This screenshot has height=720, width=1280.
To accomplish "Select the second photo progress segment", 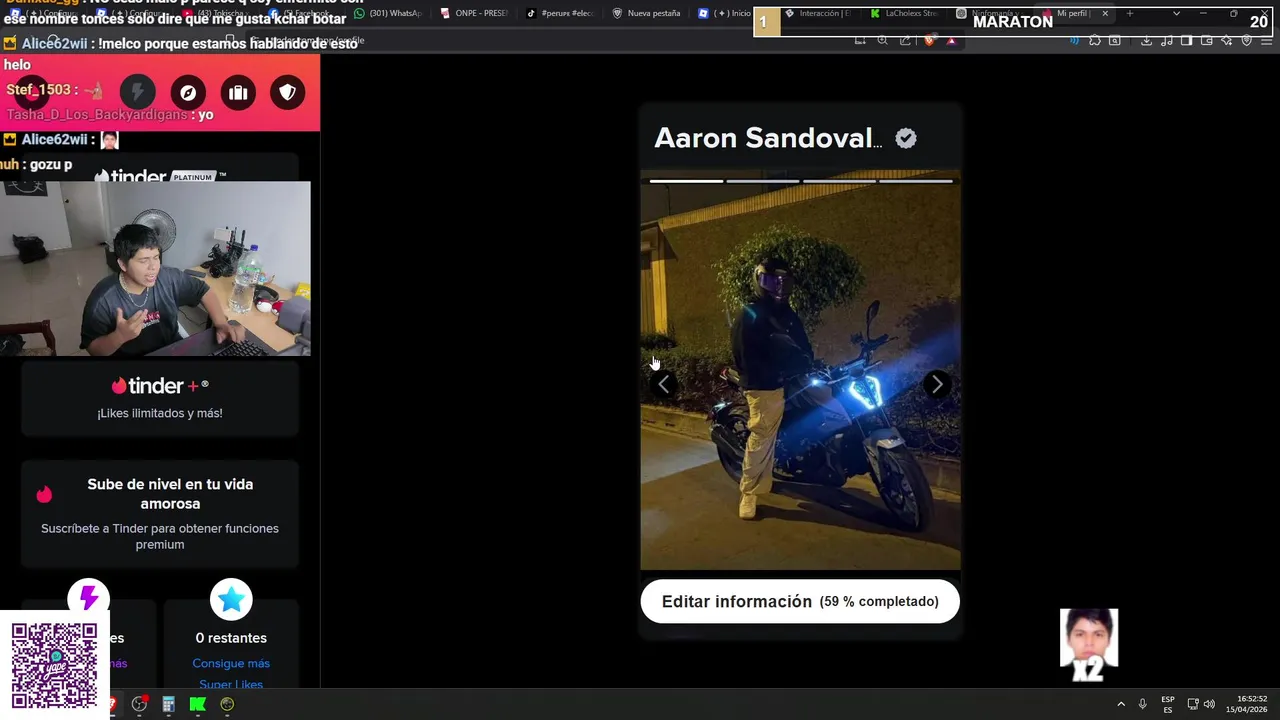I will (x=763, y=181).
